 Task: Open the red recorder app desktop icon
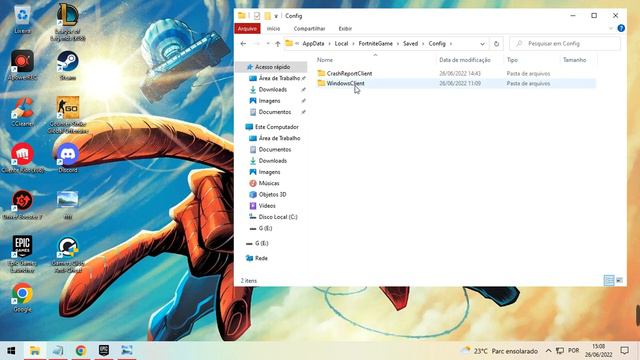22,64
